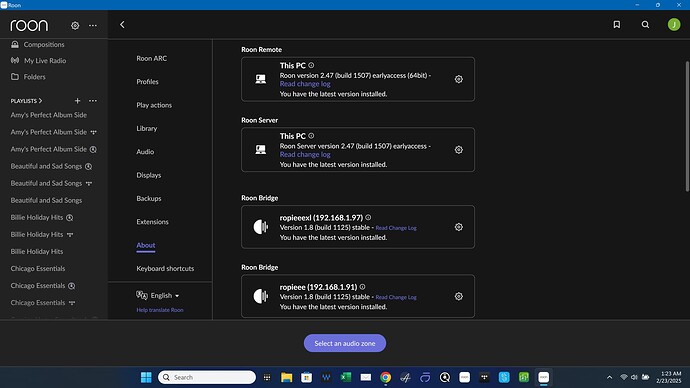Open gear settings for ropieee 192.168.1.91 bridge
This screenshot has width=690, height=388.
[x=459, y=296]
